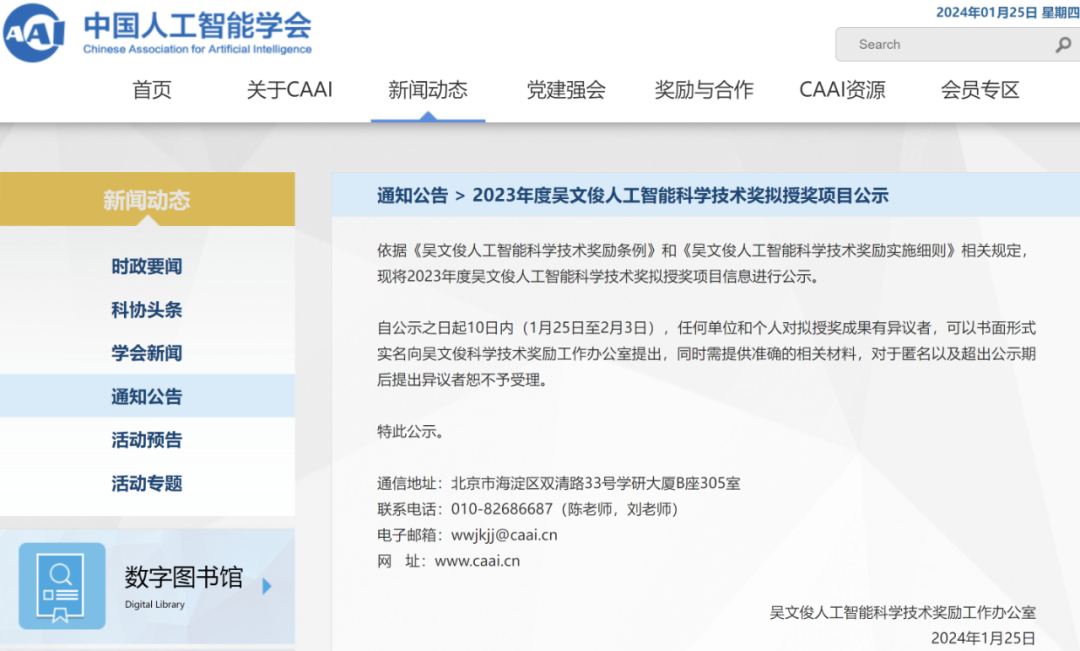
Task: Open the CAAI资源 menu
Action: click(x=842, y=90)
